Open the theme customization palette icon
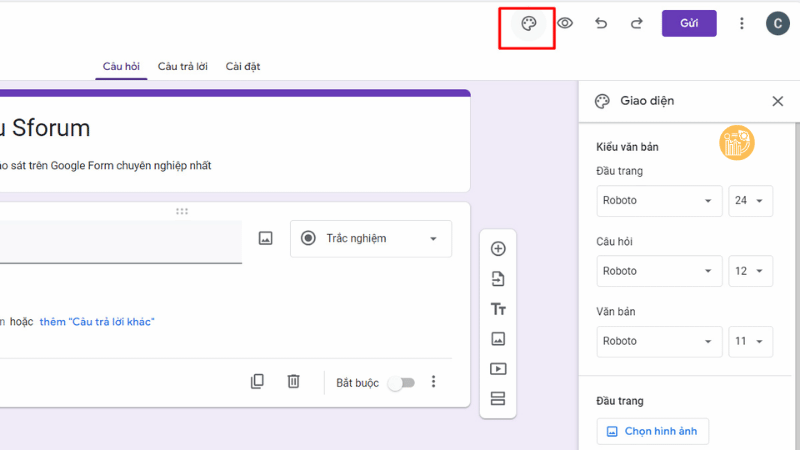The height and width of the screenshot is (450, 800). pos(528,24)
